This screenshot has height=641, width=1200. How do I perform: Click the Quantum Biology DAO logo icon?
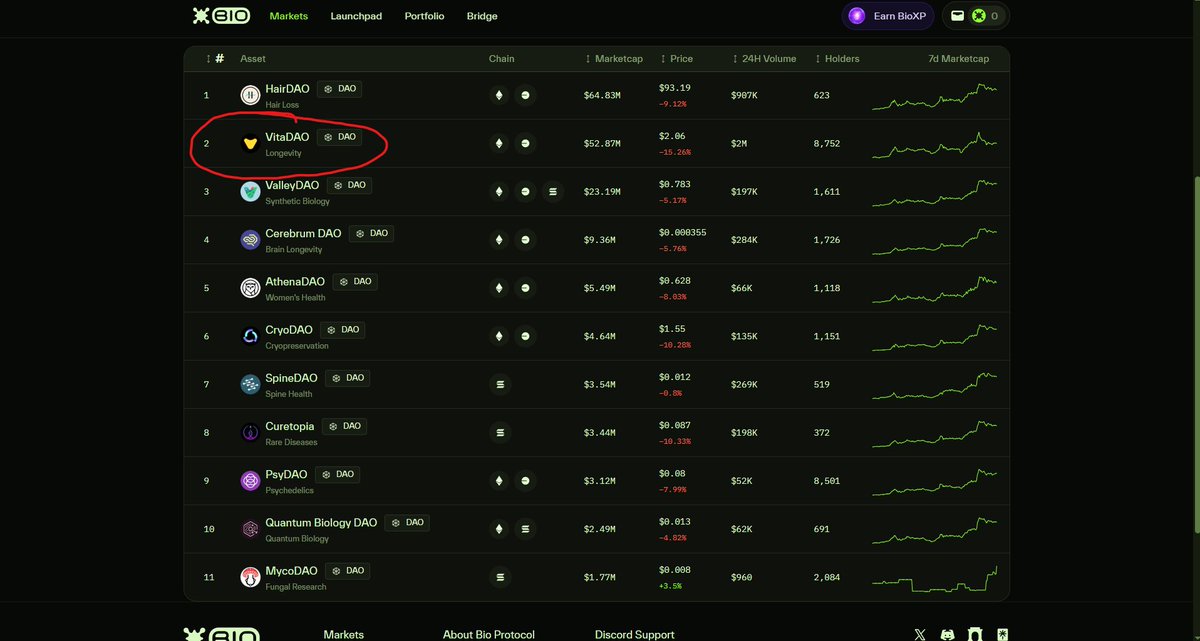250,528
